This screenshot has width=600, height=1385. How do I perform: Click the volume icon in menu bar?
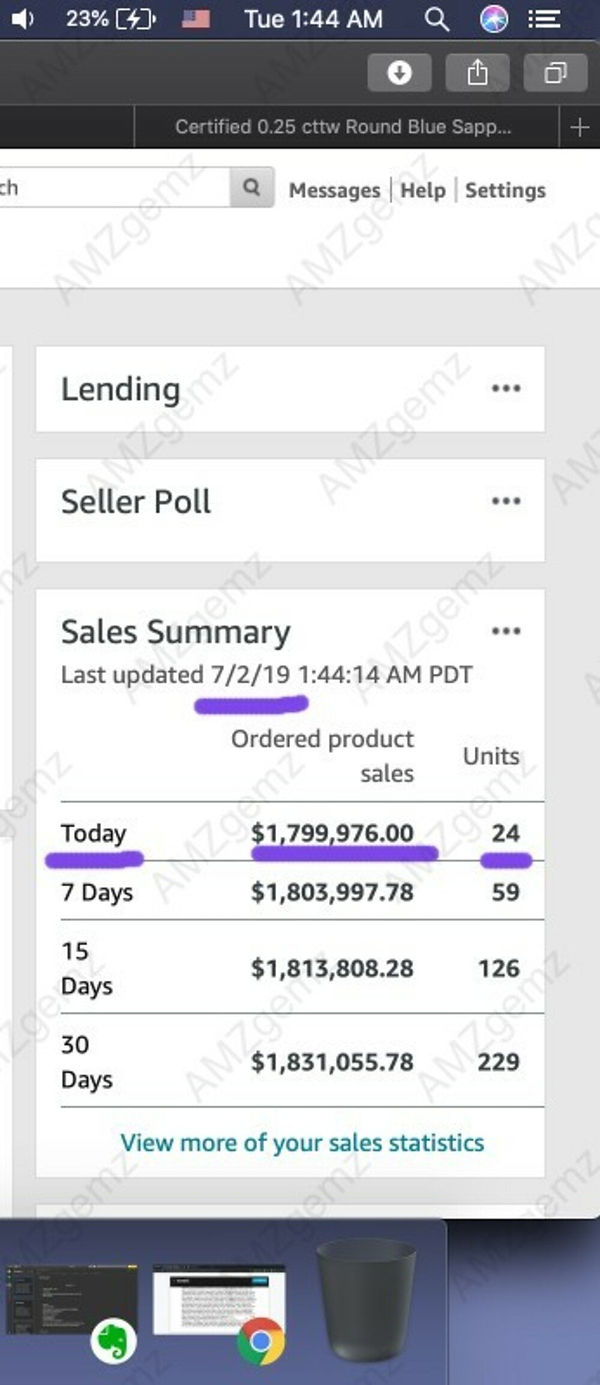pyautogui.click(x=22, y=19)
